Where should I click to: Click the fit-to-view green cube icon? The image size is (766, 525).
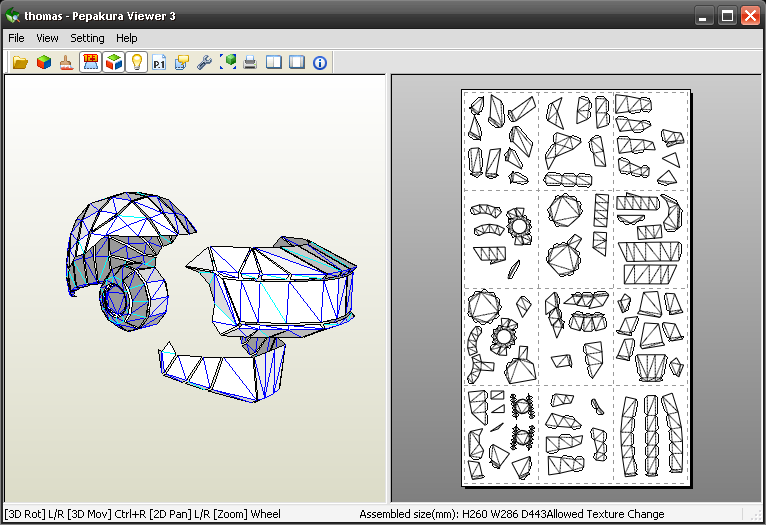[228, 63]
